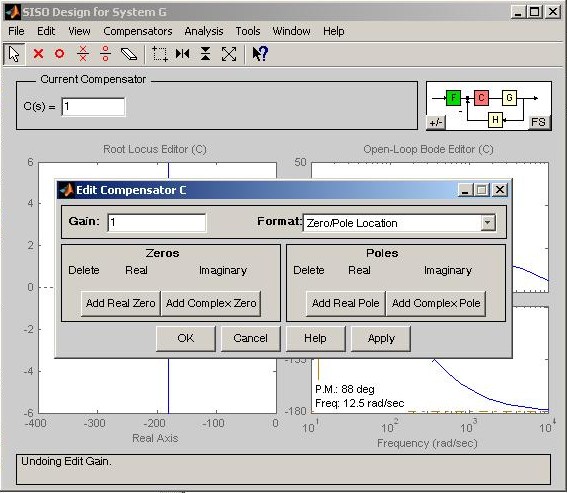Open the Compensators menu

click(x=138, y=31)
